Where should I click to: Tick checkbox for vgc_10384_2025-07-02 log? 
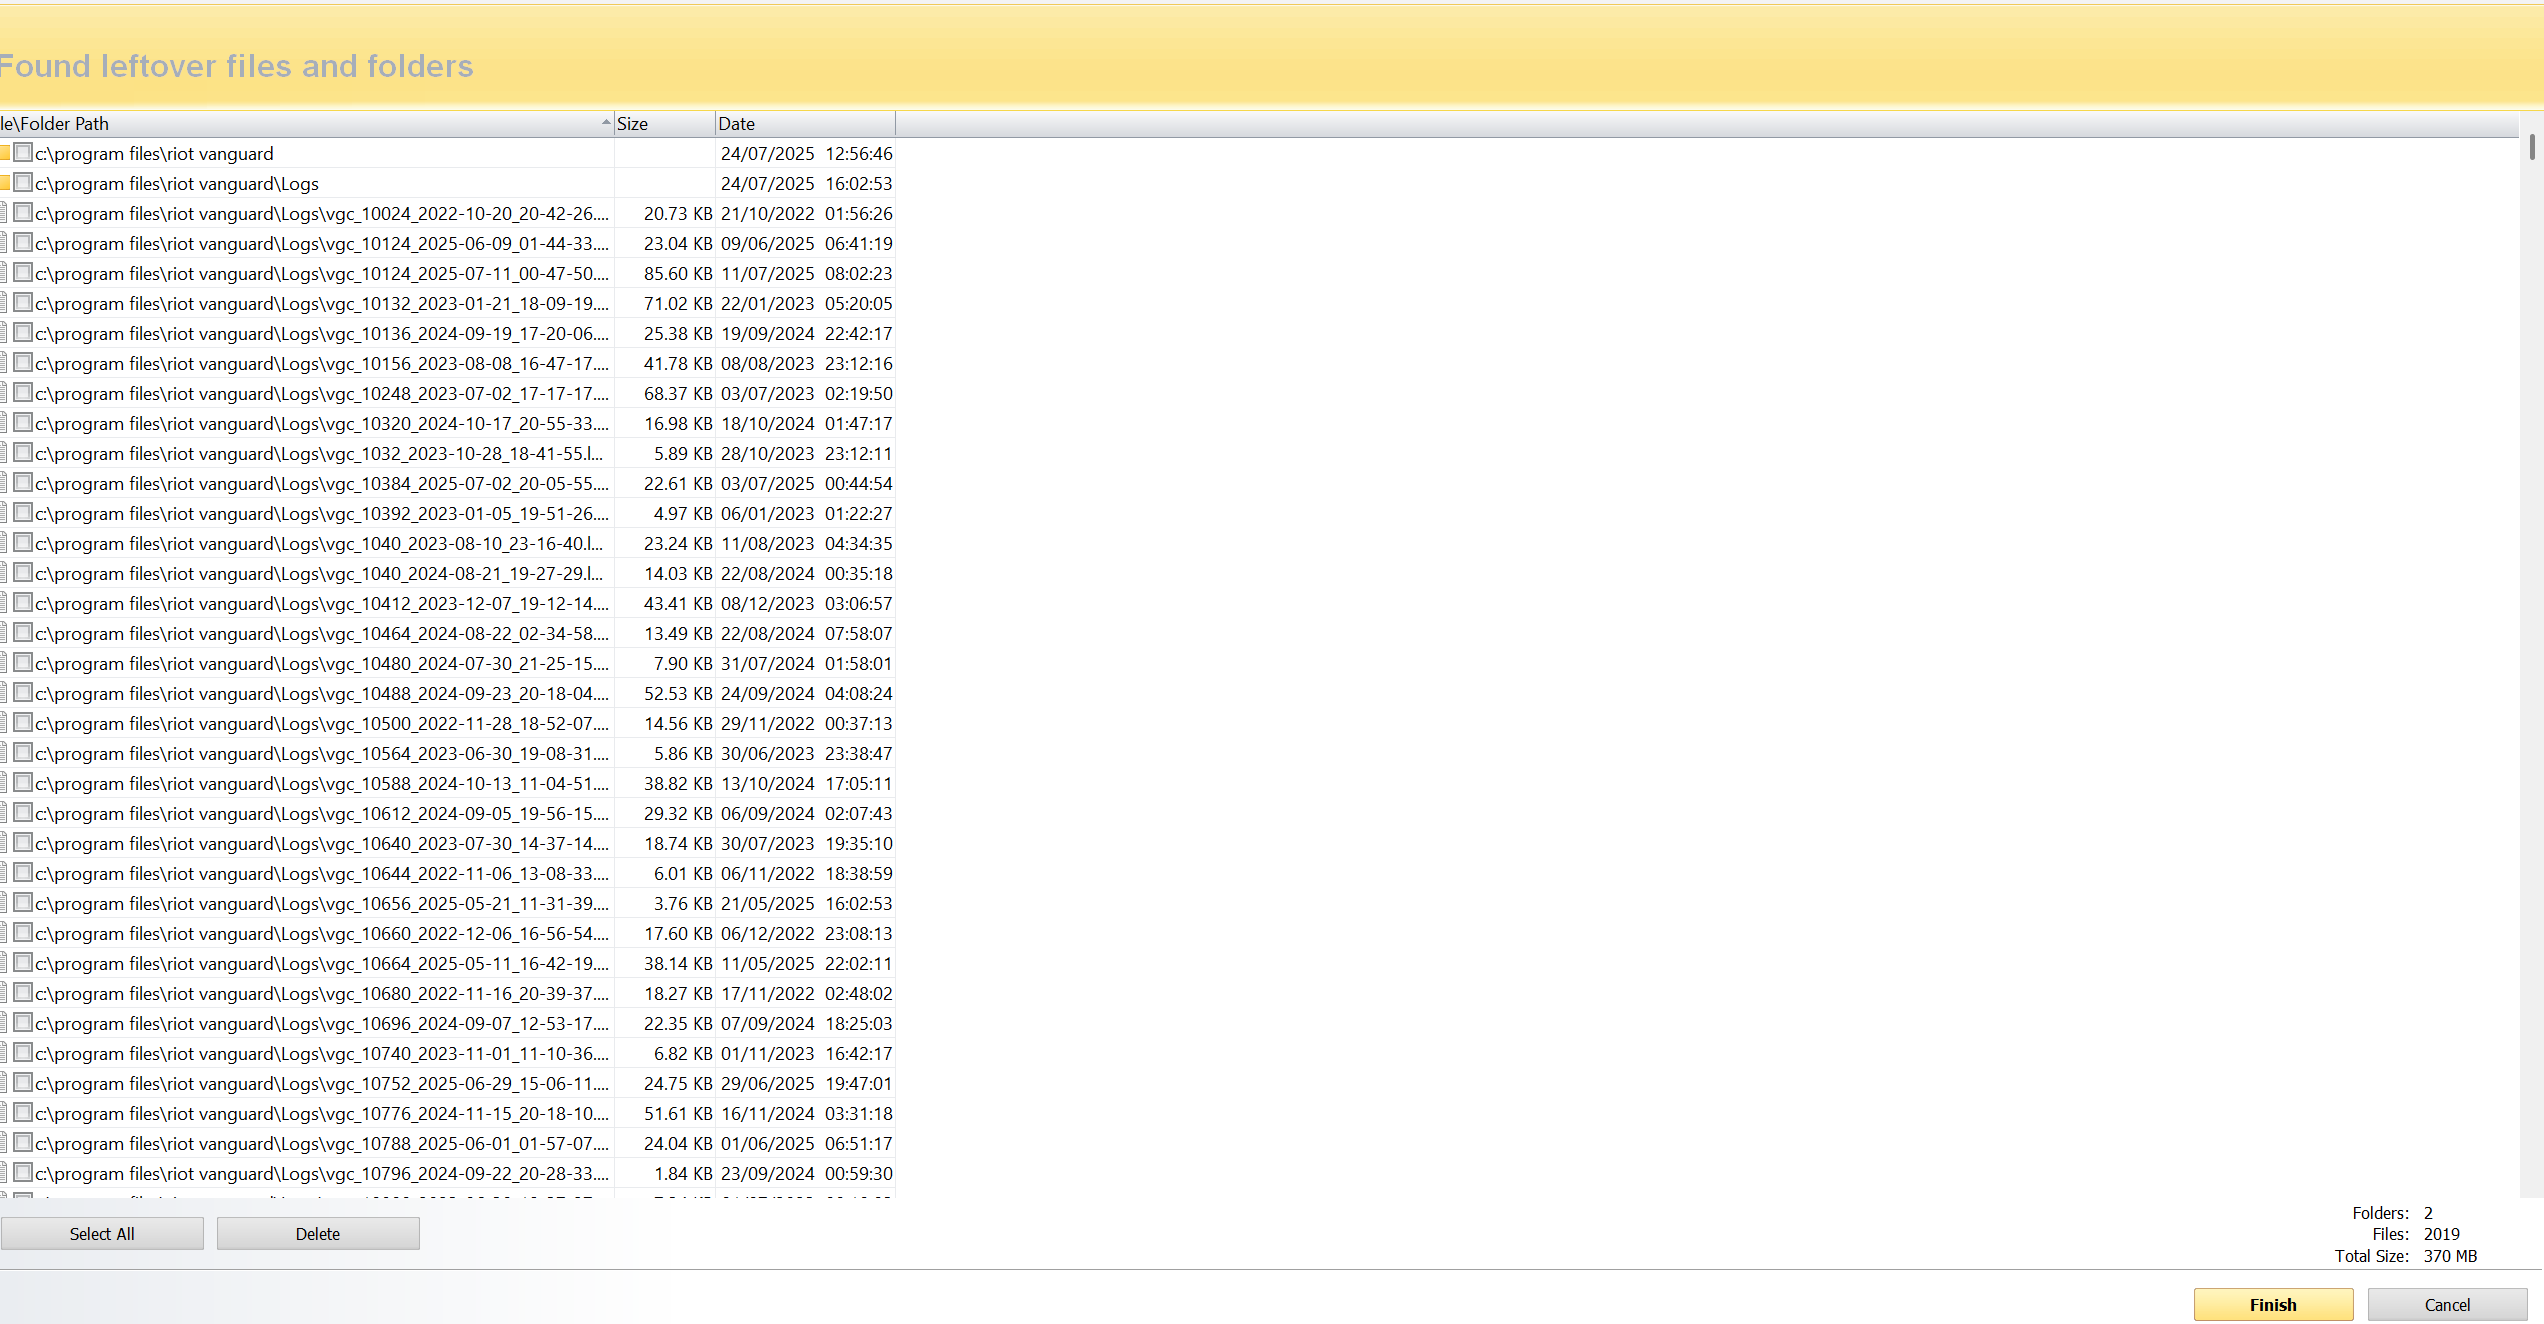point(23,483)
